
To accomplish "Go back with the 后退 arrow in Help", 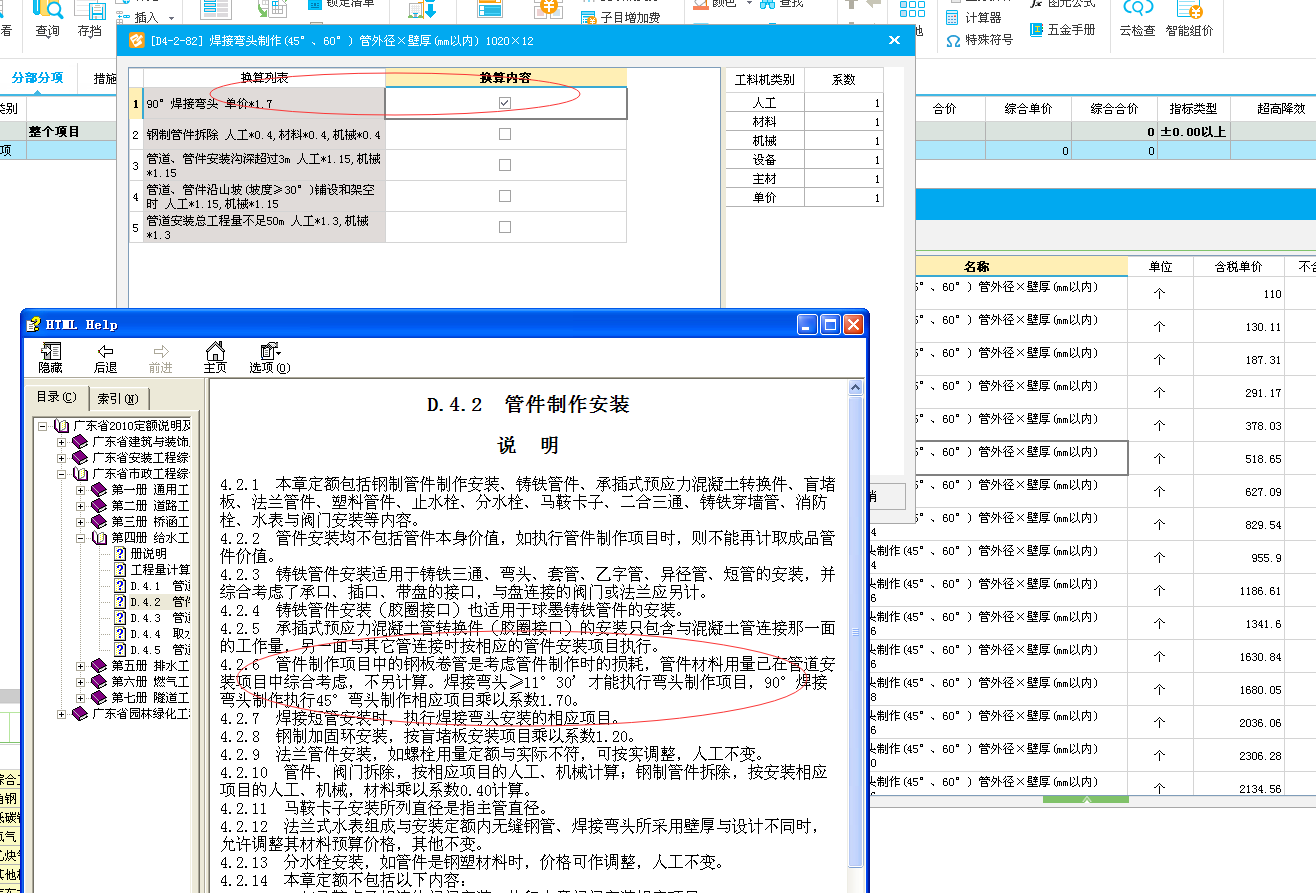I will click(105, 357).
